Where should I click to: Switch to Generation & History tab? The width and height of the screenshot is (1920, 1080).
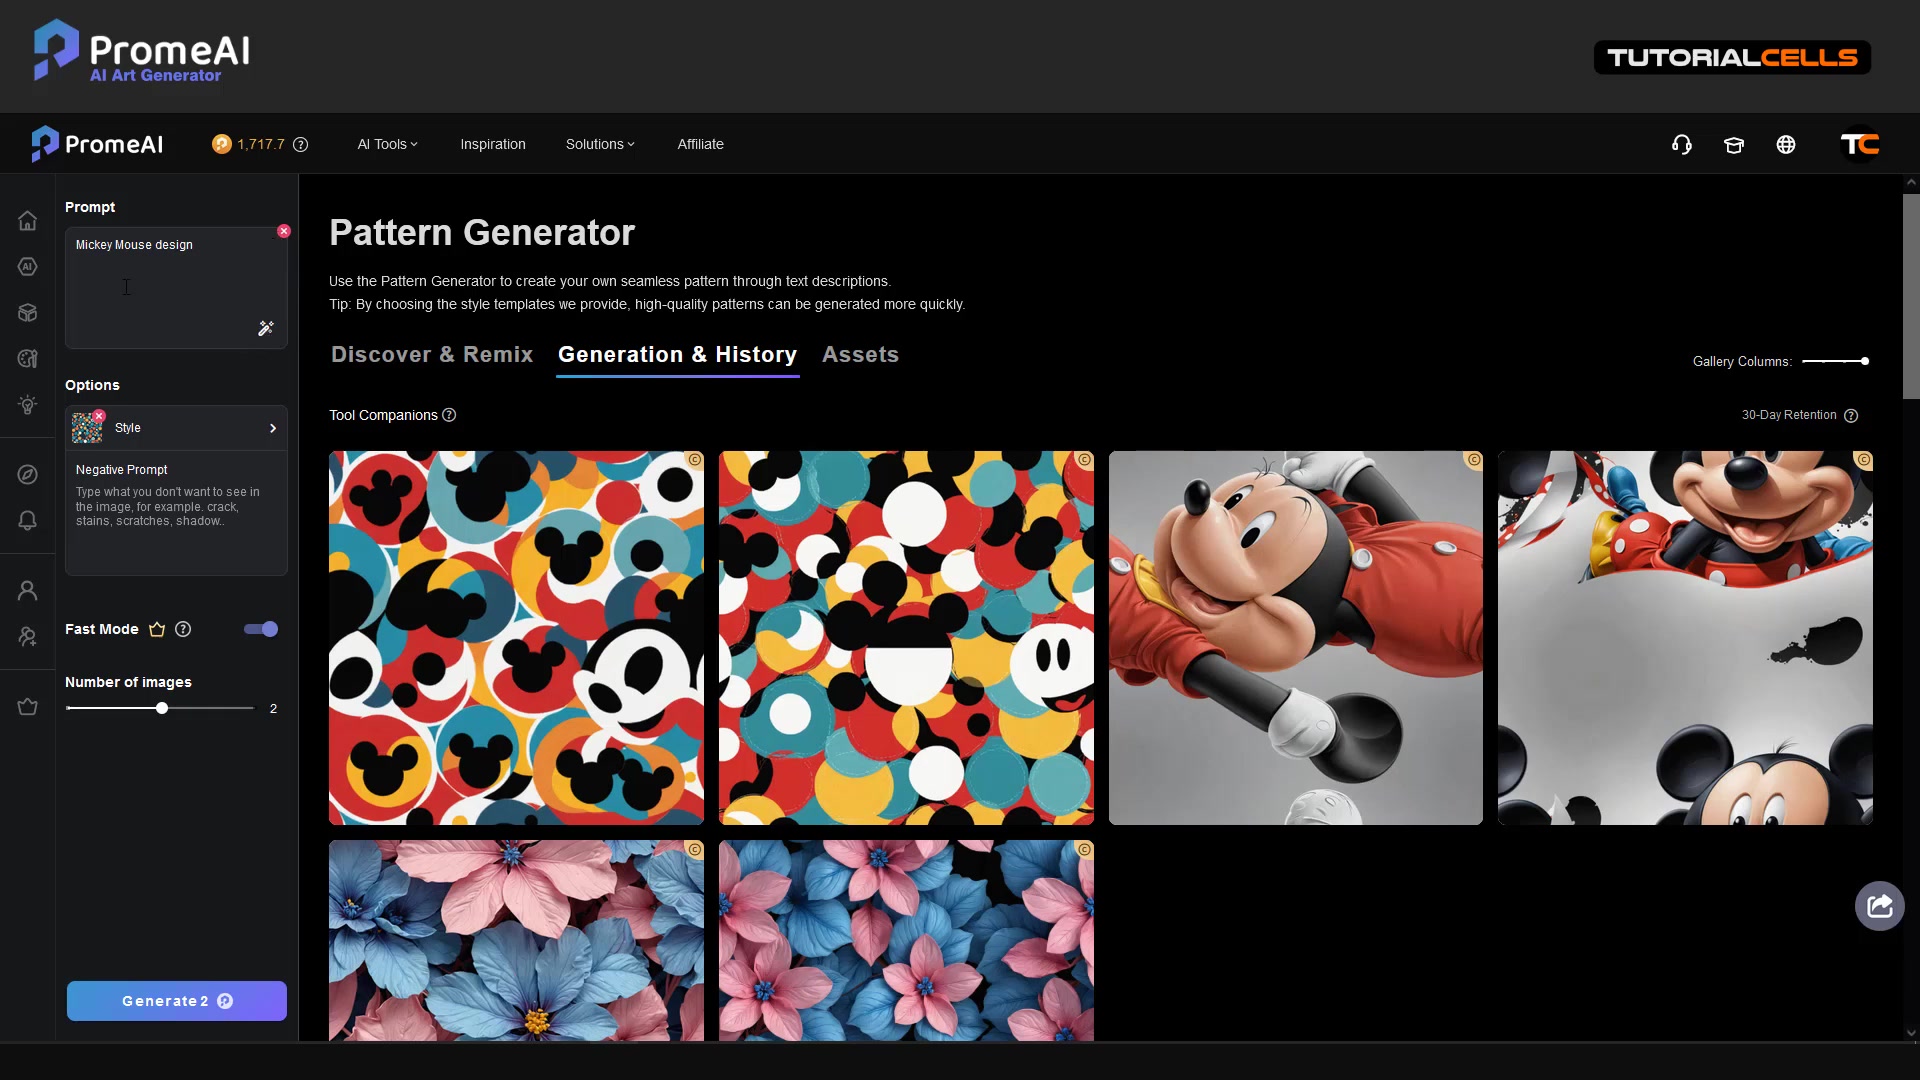coord(677,355)
